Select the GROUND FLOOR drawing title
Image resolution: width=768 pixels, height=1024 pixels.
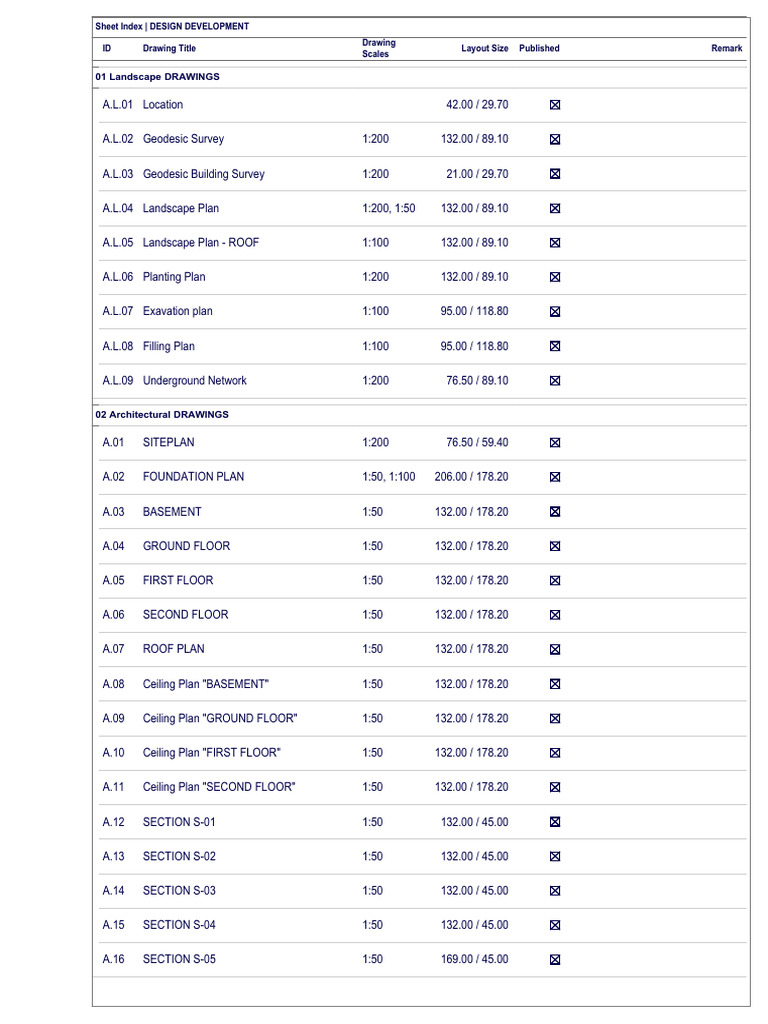pyautogui.click(x=186, y=546)
